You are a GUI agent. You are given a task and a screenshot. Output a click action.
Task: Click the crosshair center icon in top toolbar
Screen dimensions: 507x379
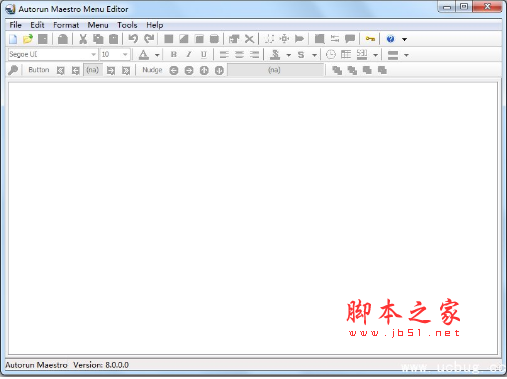pyautogui.click(x=284, y=39)
